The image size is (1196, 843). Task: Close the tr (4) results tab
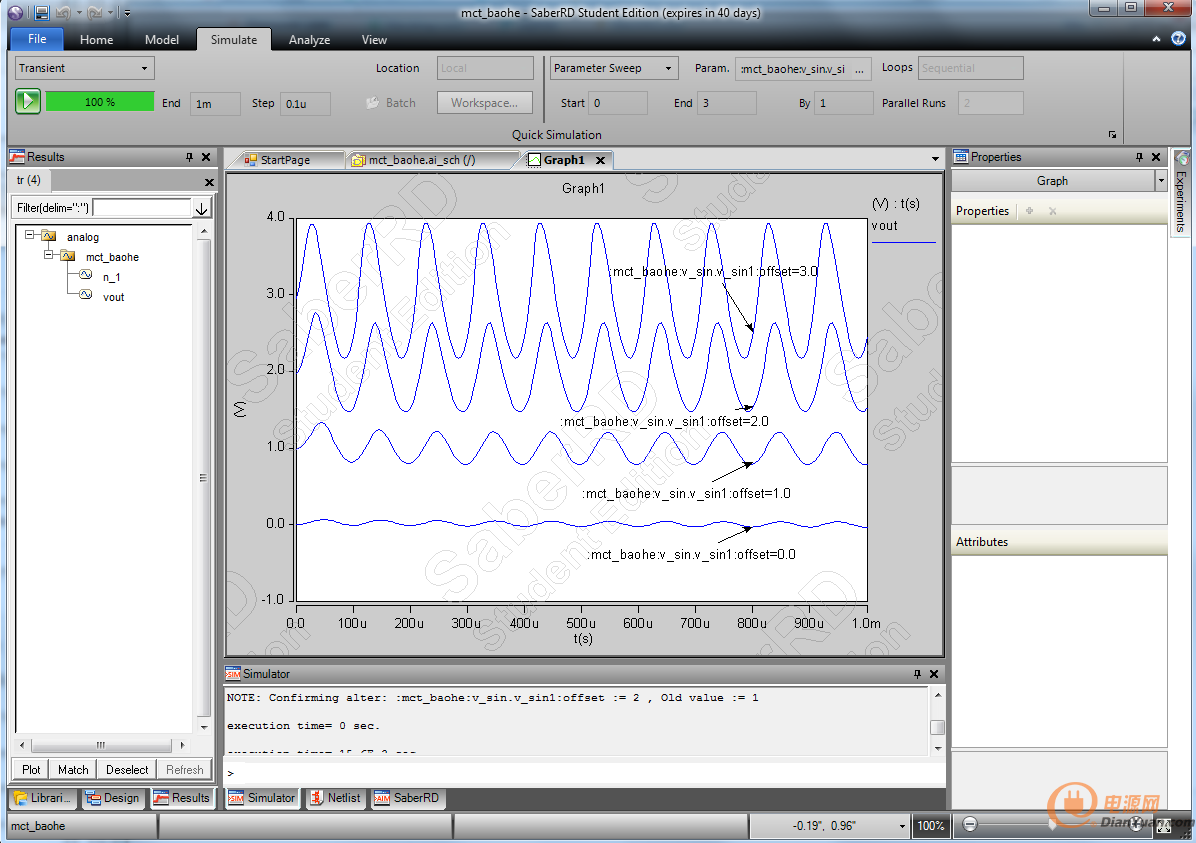tap(209, 182)
